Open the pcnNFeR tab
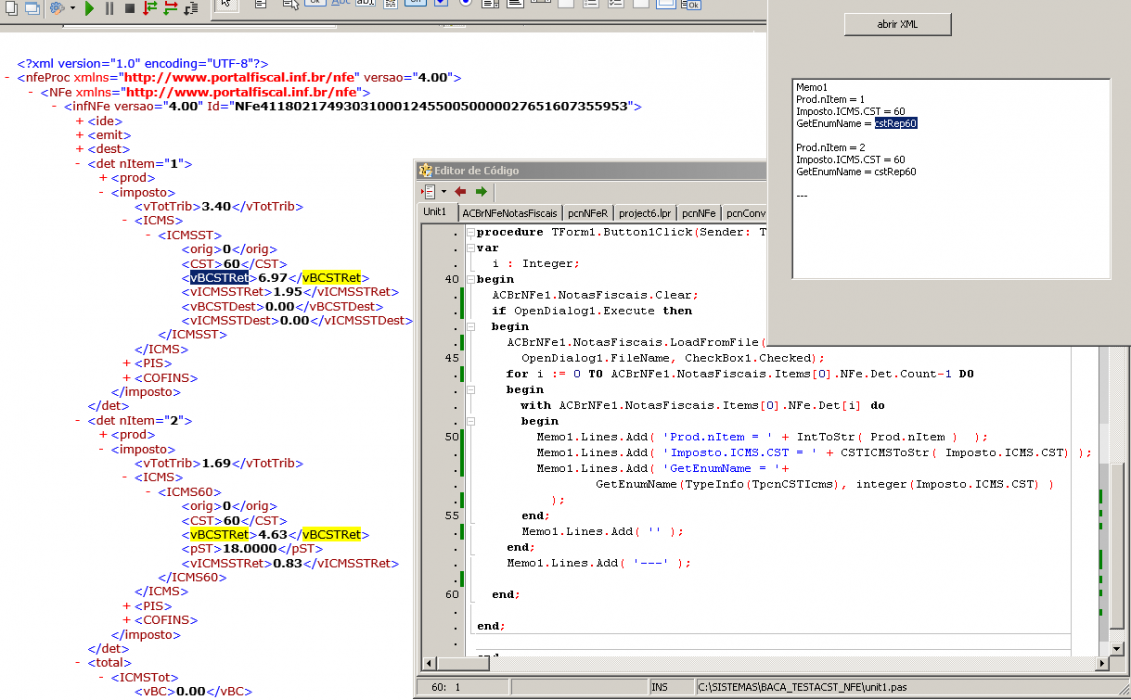The width and height of the screenshot is (1131, 700). [x=588, y=214]
